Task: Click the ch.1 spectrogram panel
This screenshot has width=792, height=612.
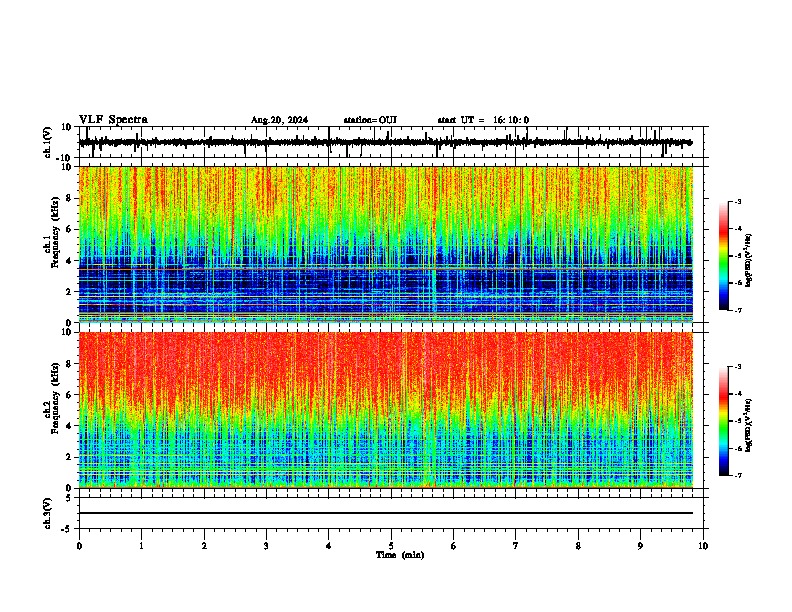Action: click(x=386, y=244)
